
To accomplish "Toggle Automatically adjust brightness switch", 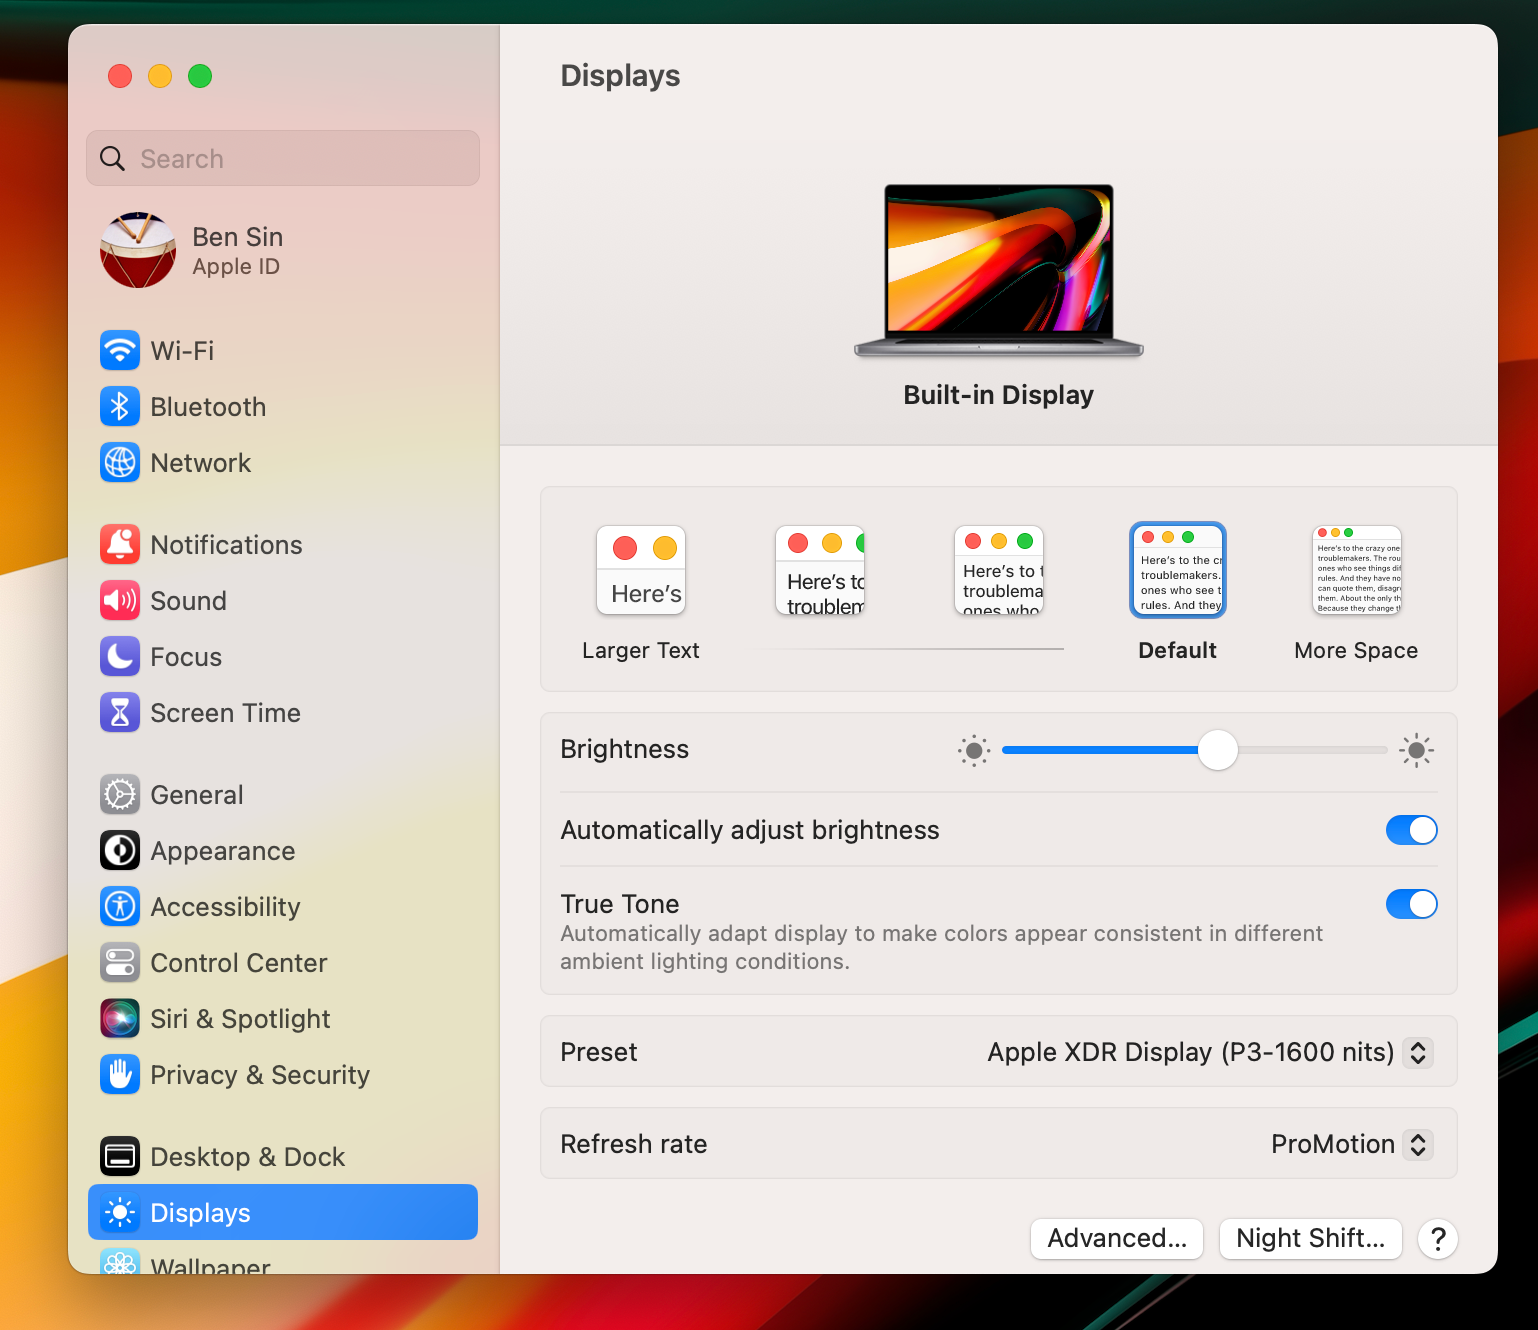I will (1411, 830).
